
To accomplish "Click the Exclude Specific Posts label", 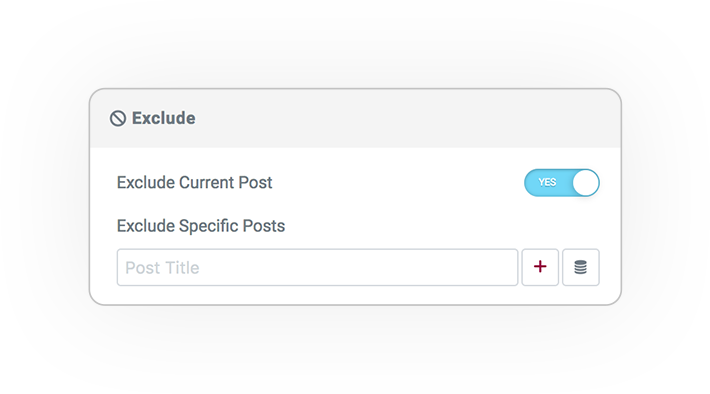I will 201,226.
